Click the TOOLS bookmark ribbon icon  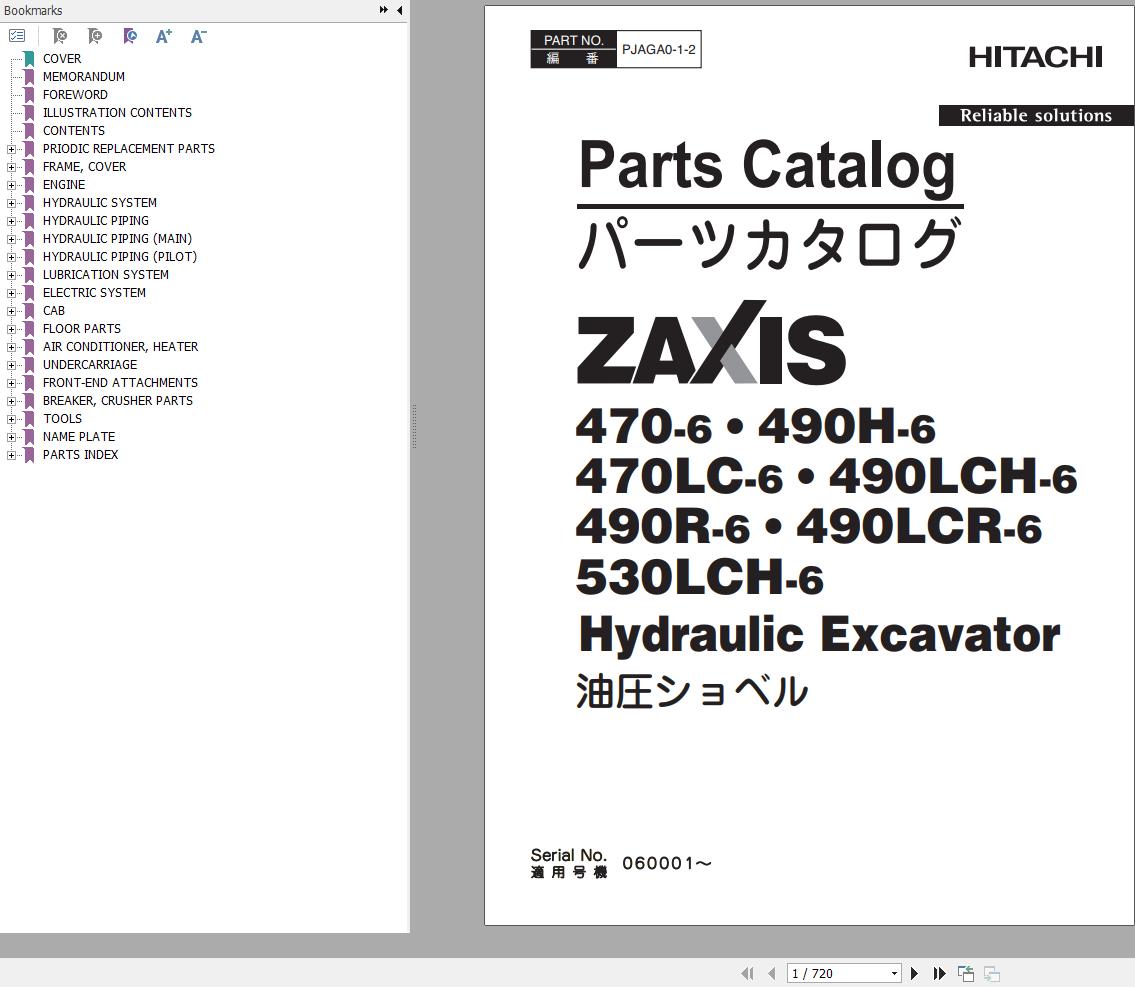(29, 419)
